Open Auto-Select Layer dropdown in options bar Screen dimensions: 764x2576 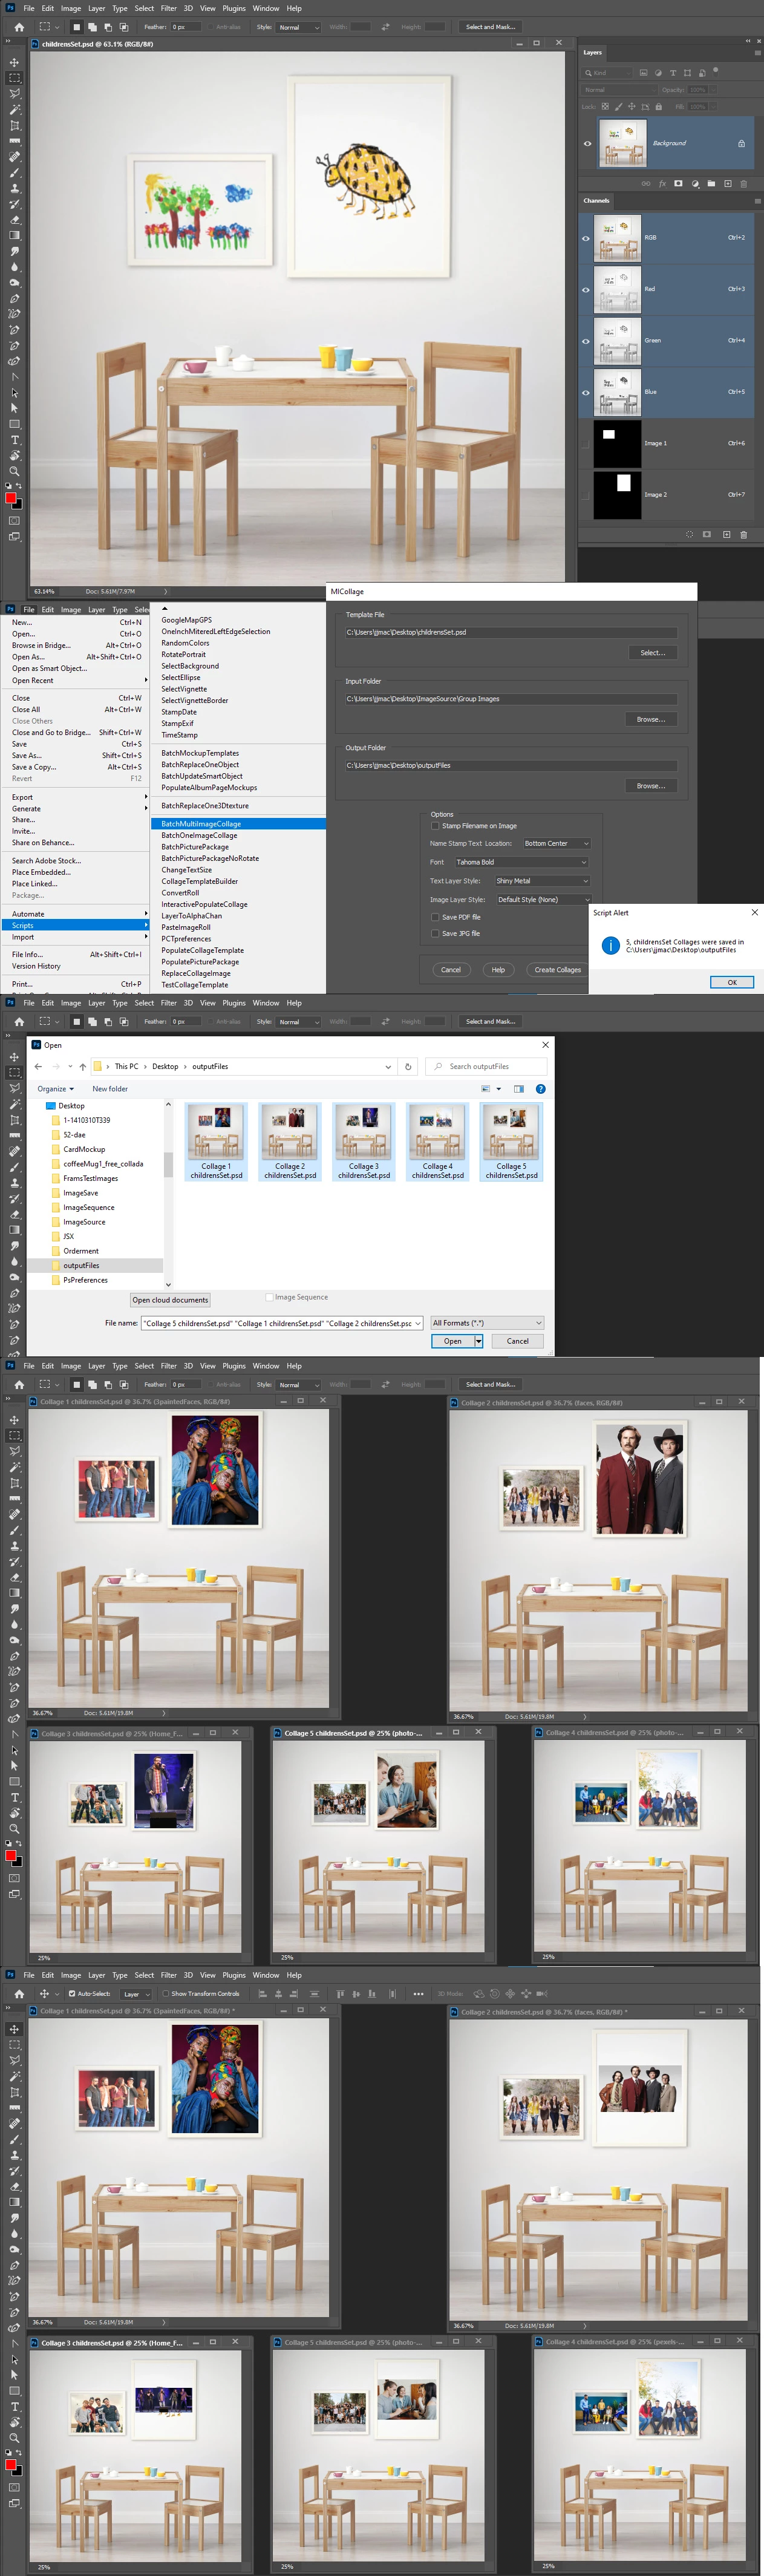pyautogui.click(x=136, y=1994)
